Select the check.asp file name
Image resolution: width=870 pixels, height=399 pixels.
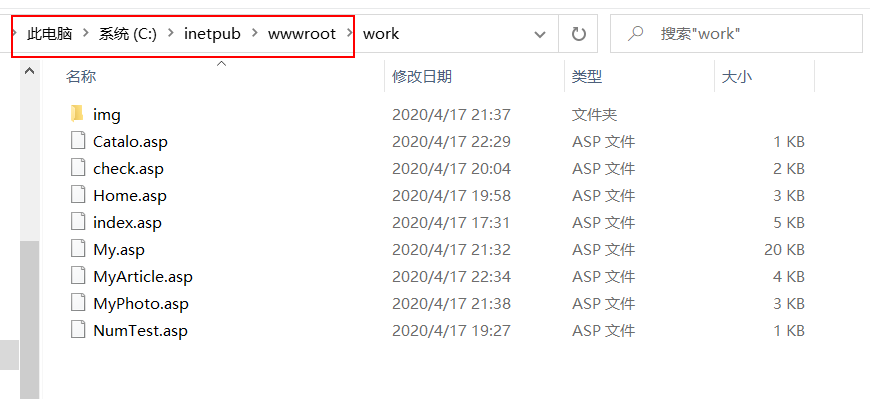128,169
